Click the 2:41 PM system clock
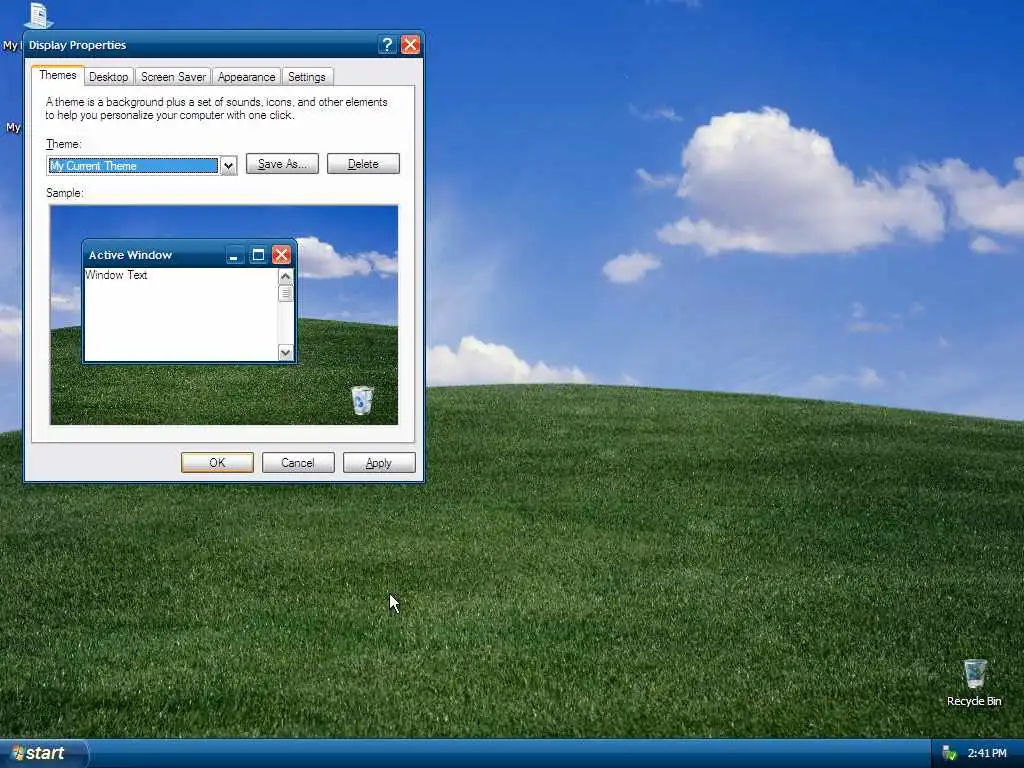Image resolution: width=1024 pixels, height=768 pixels. tap(987, 753)
